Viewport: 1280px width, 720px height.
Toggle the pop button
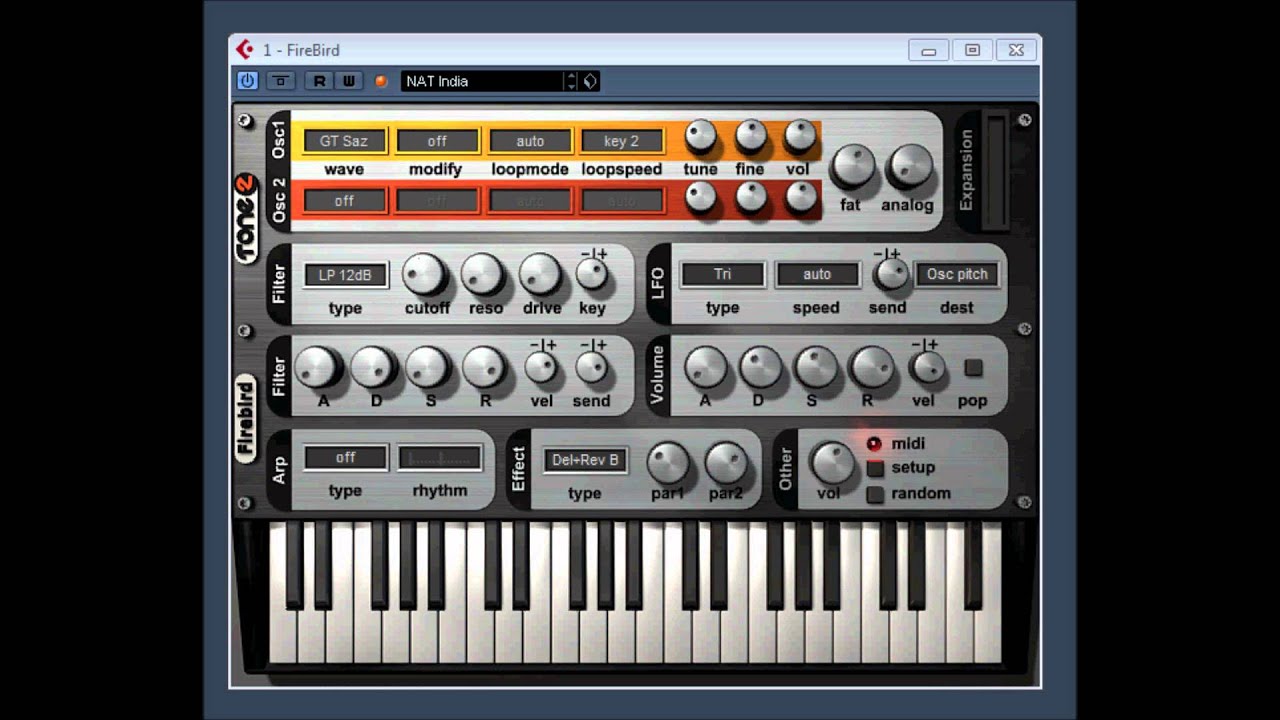click(973, 368)
